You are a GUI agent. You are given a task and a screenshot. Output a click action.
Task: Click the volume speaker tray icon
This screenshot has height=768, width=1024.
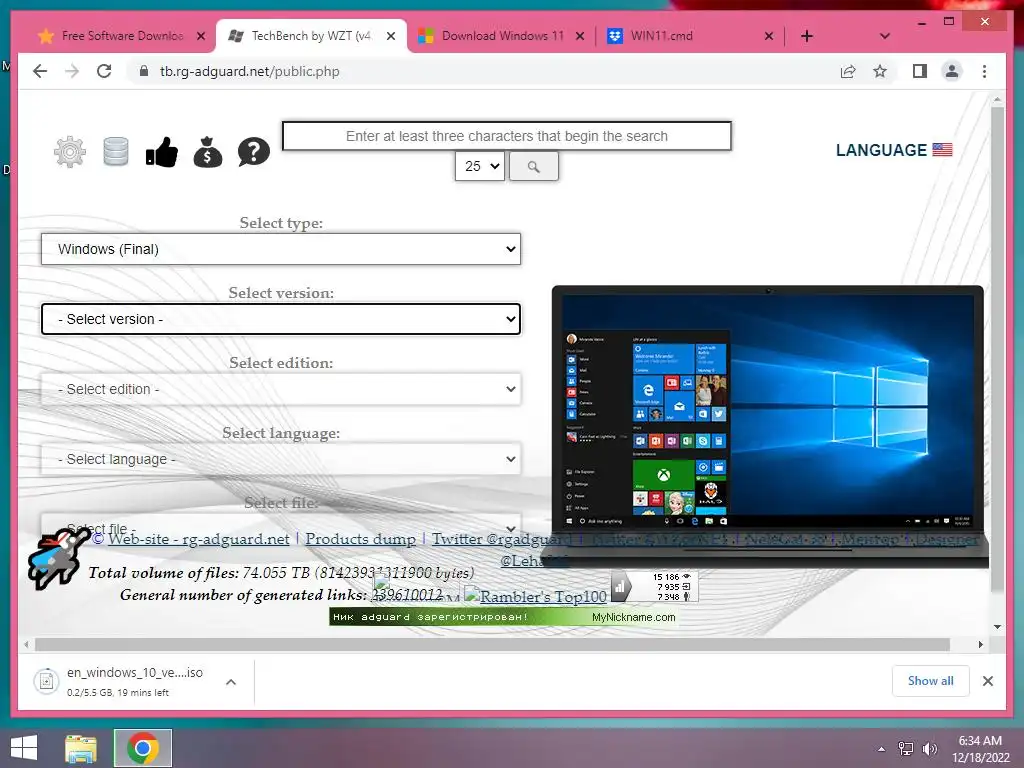[929, 748]
